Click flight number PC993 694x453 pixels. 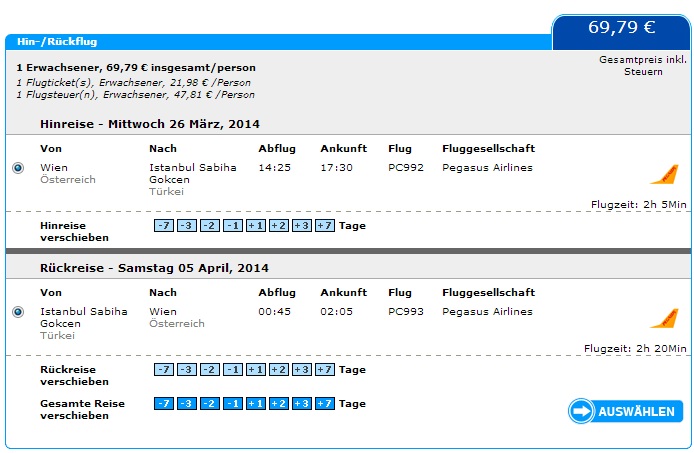[x=406, y=312]
